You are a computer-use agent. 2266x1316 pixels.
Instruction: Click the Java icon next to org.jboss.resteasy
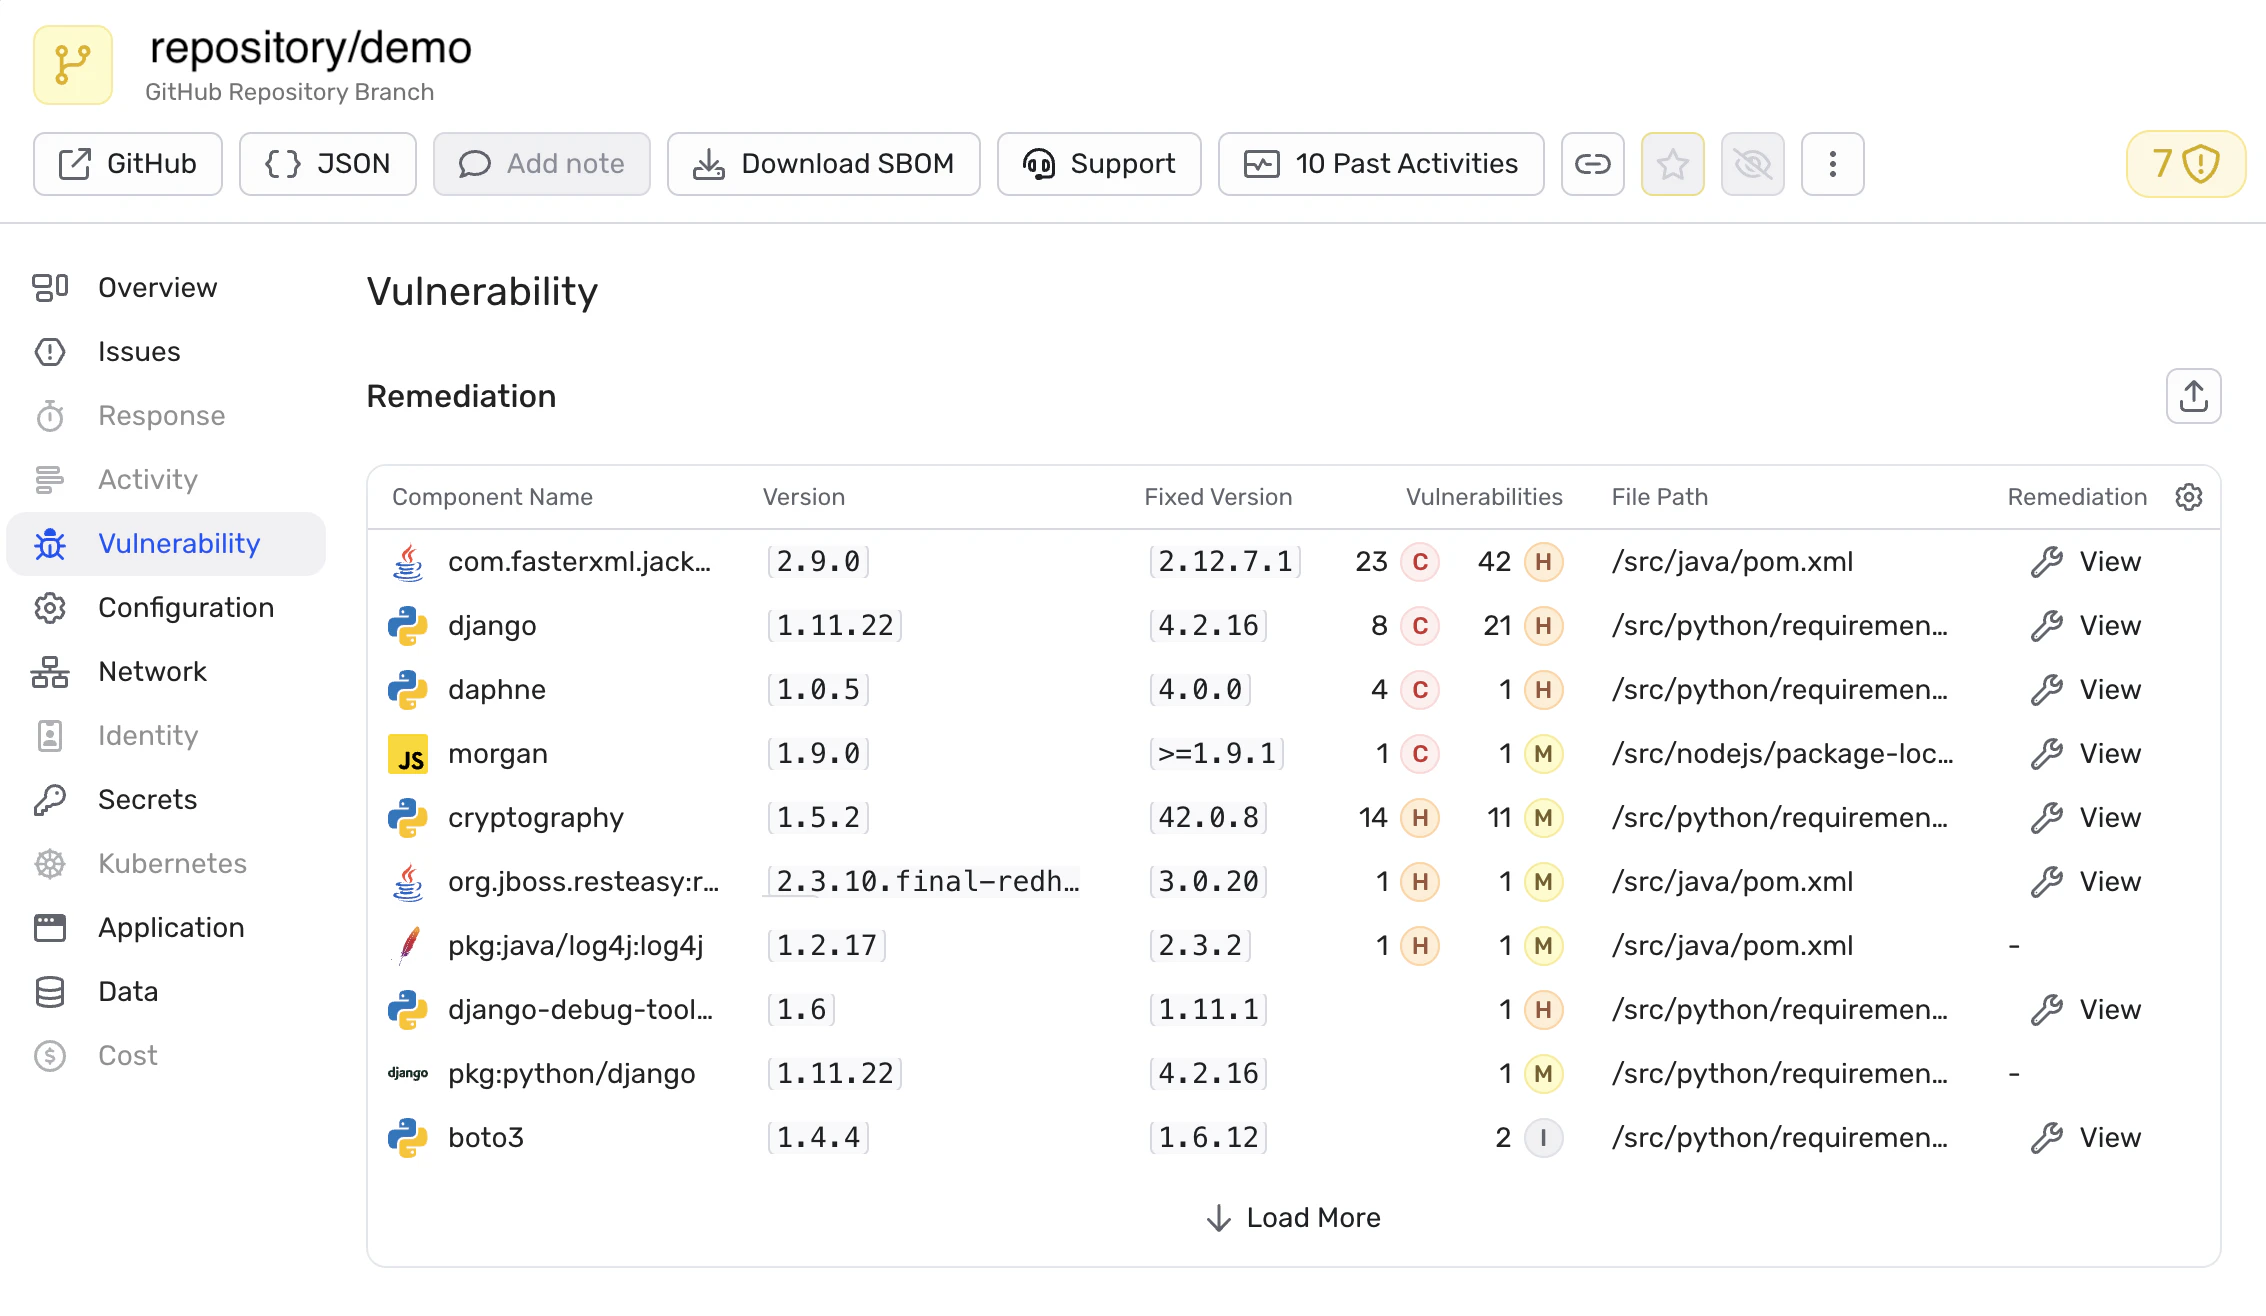408,882
